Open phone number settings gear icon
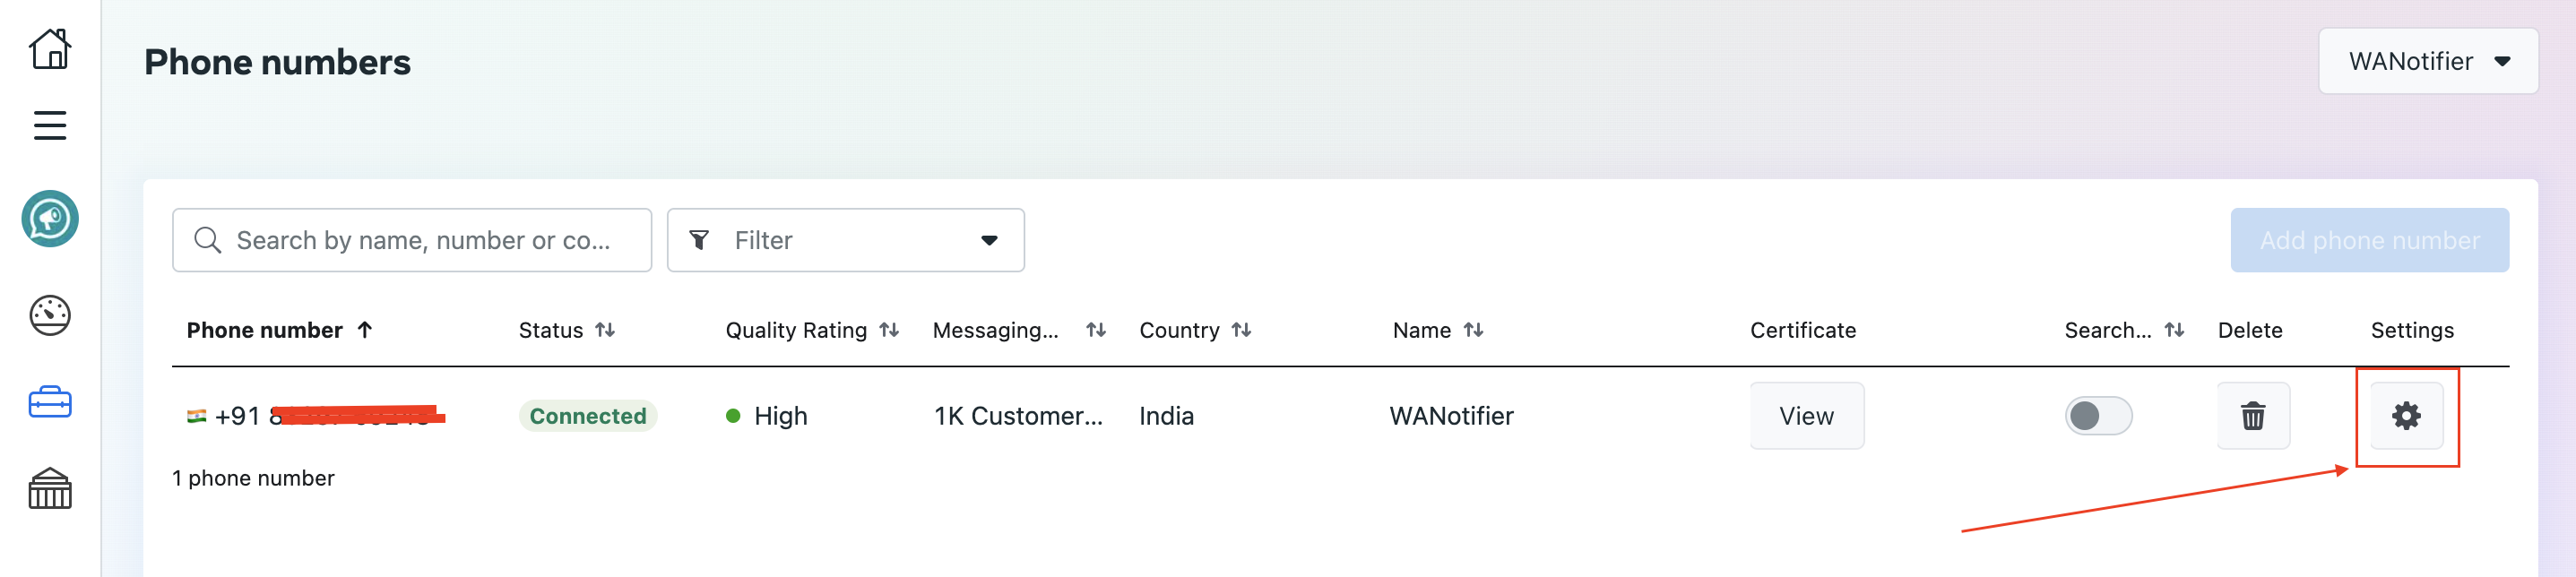This screenshot has width=2576, height=577. [2405, 415]
